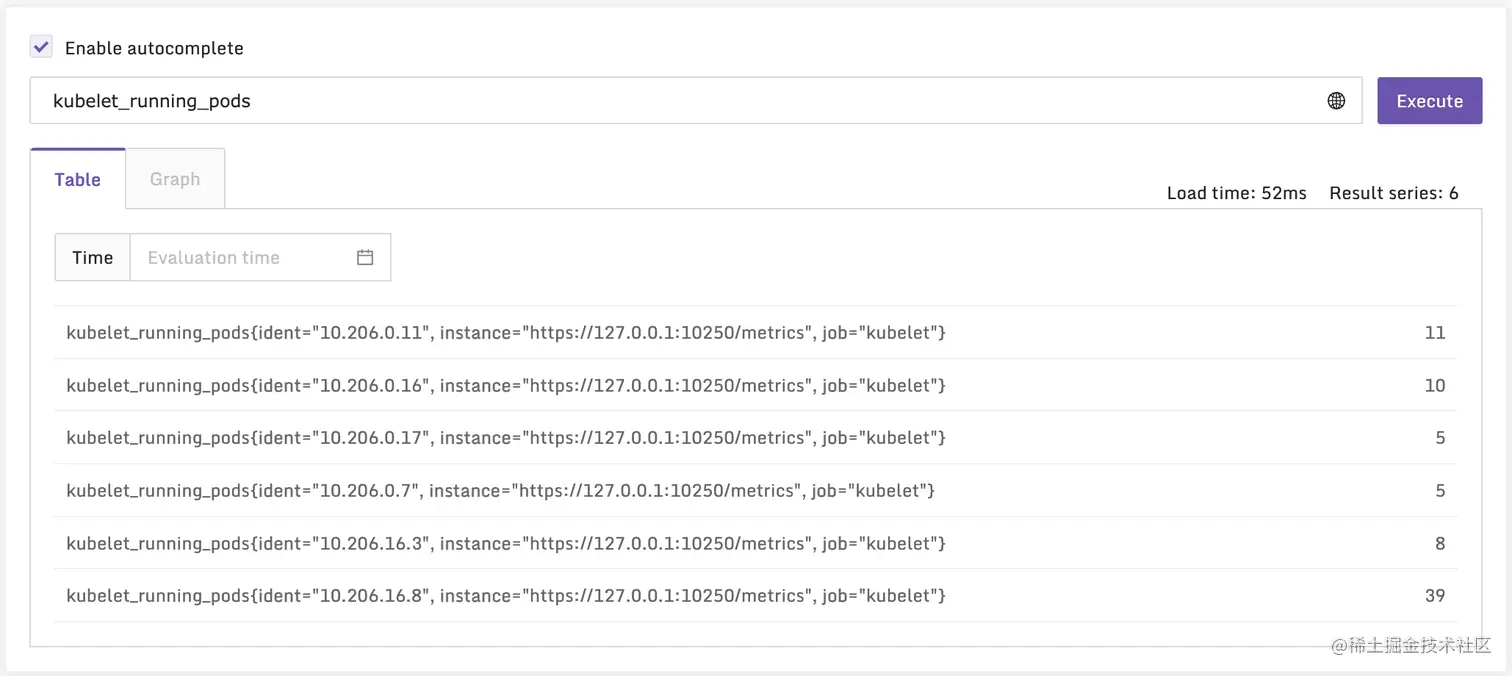Click the Execute button
The image size is (1512, 676).
coord(1429,100)
